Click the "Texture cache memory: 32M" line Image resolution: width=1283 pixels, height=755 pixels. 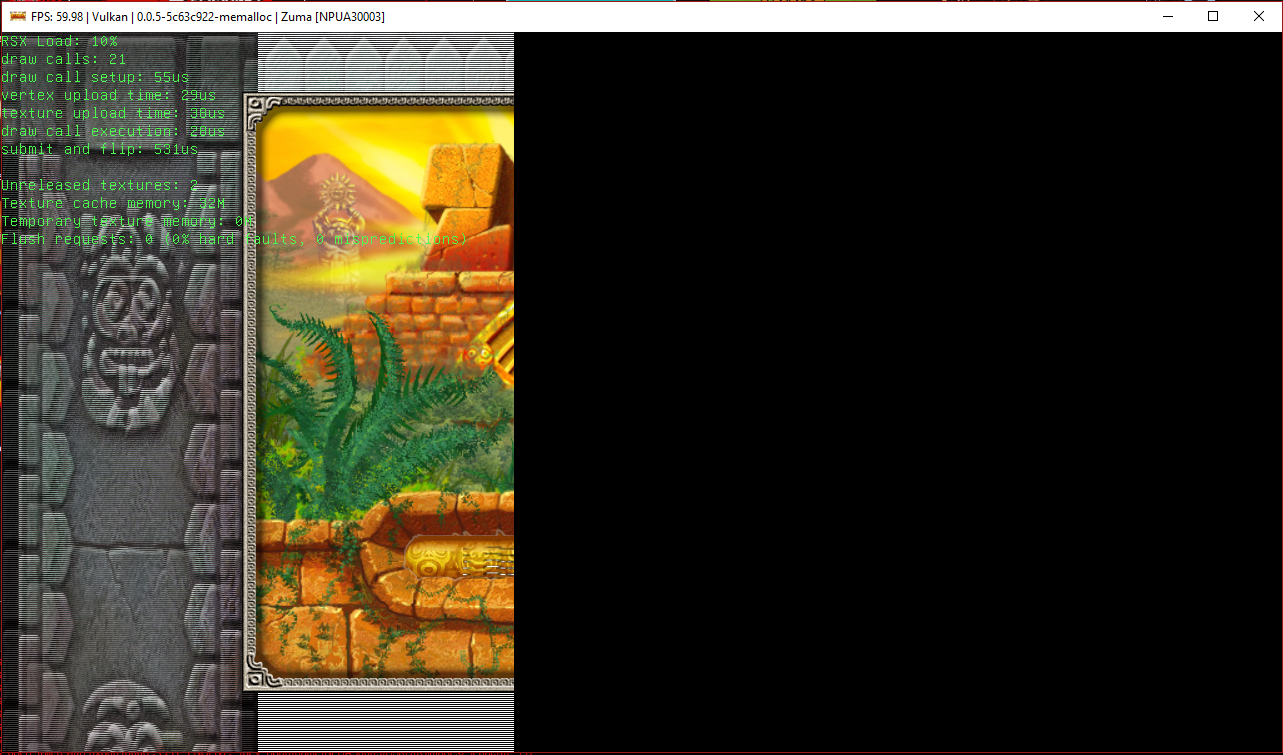113,203
